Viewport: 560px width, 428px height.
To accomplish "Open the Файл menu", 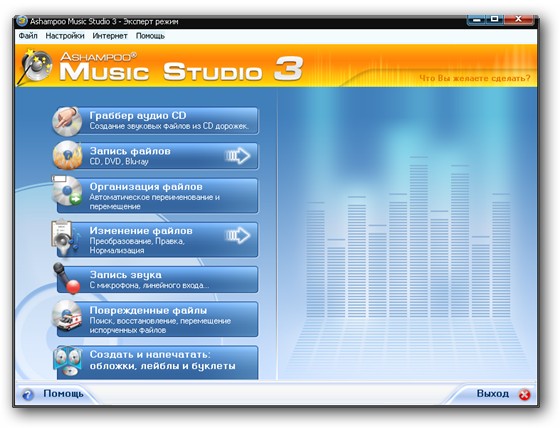I will click(x=28, y=36).
